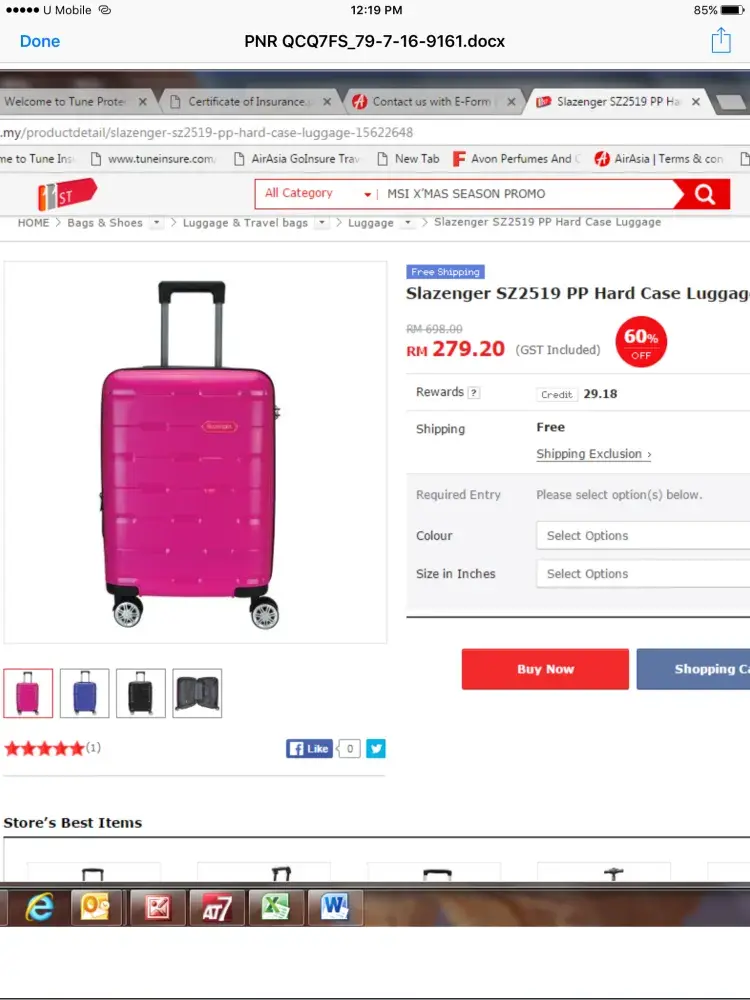Screen dimensions: 750x1000
Task: Open Outlook from the taskbar
Action: tap(96, 907)
